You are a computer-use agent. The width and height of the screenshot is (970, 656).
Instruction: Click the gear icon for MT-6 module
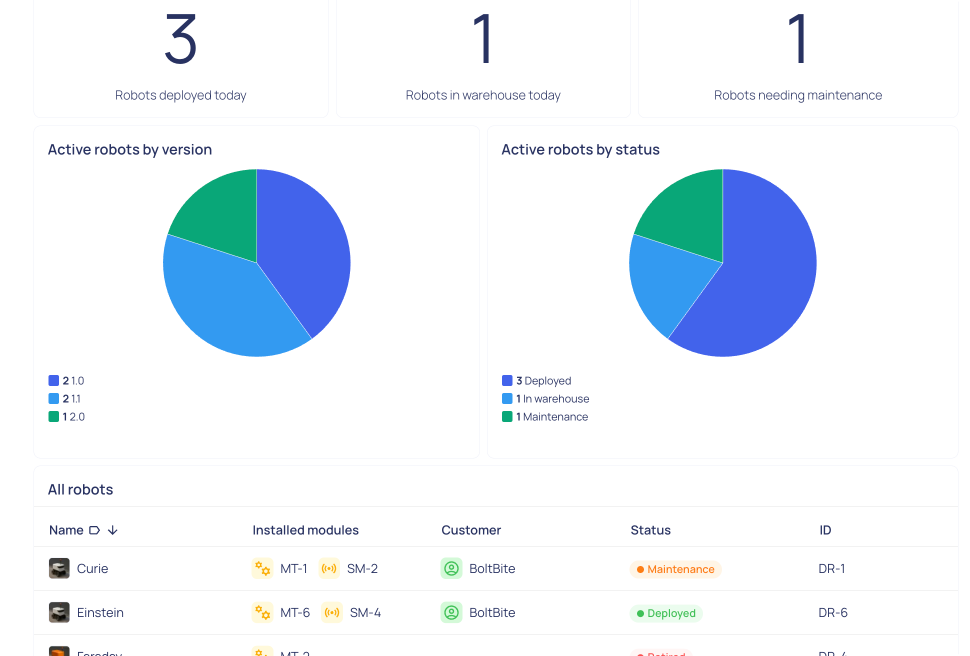click(262, 612)
